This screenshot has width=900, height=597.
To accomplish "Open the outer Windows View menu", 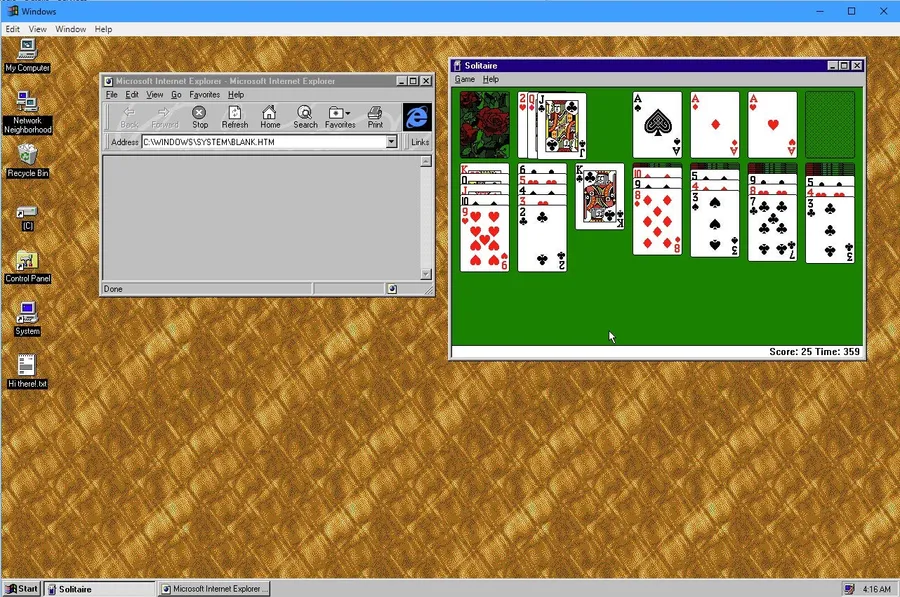I will (x=37, y=29).
